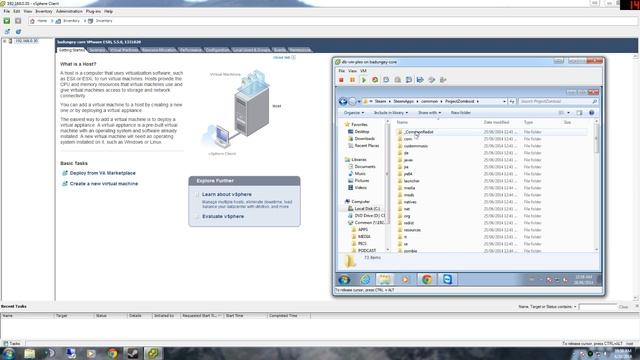Screen dimensions: 640x360
Task: Click Learn about vSphere link
Action: pyautogui.click(x=227, y=194)
